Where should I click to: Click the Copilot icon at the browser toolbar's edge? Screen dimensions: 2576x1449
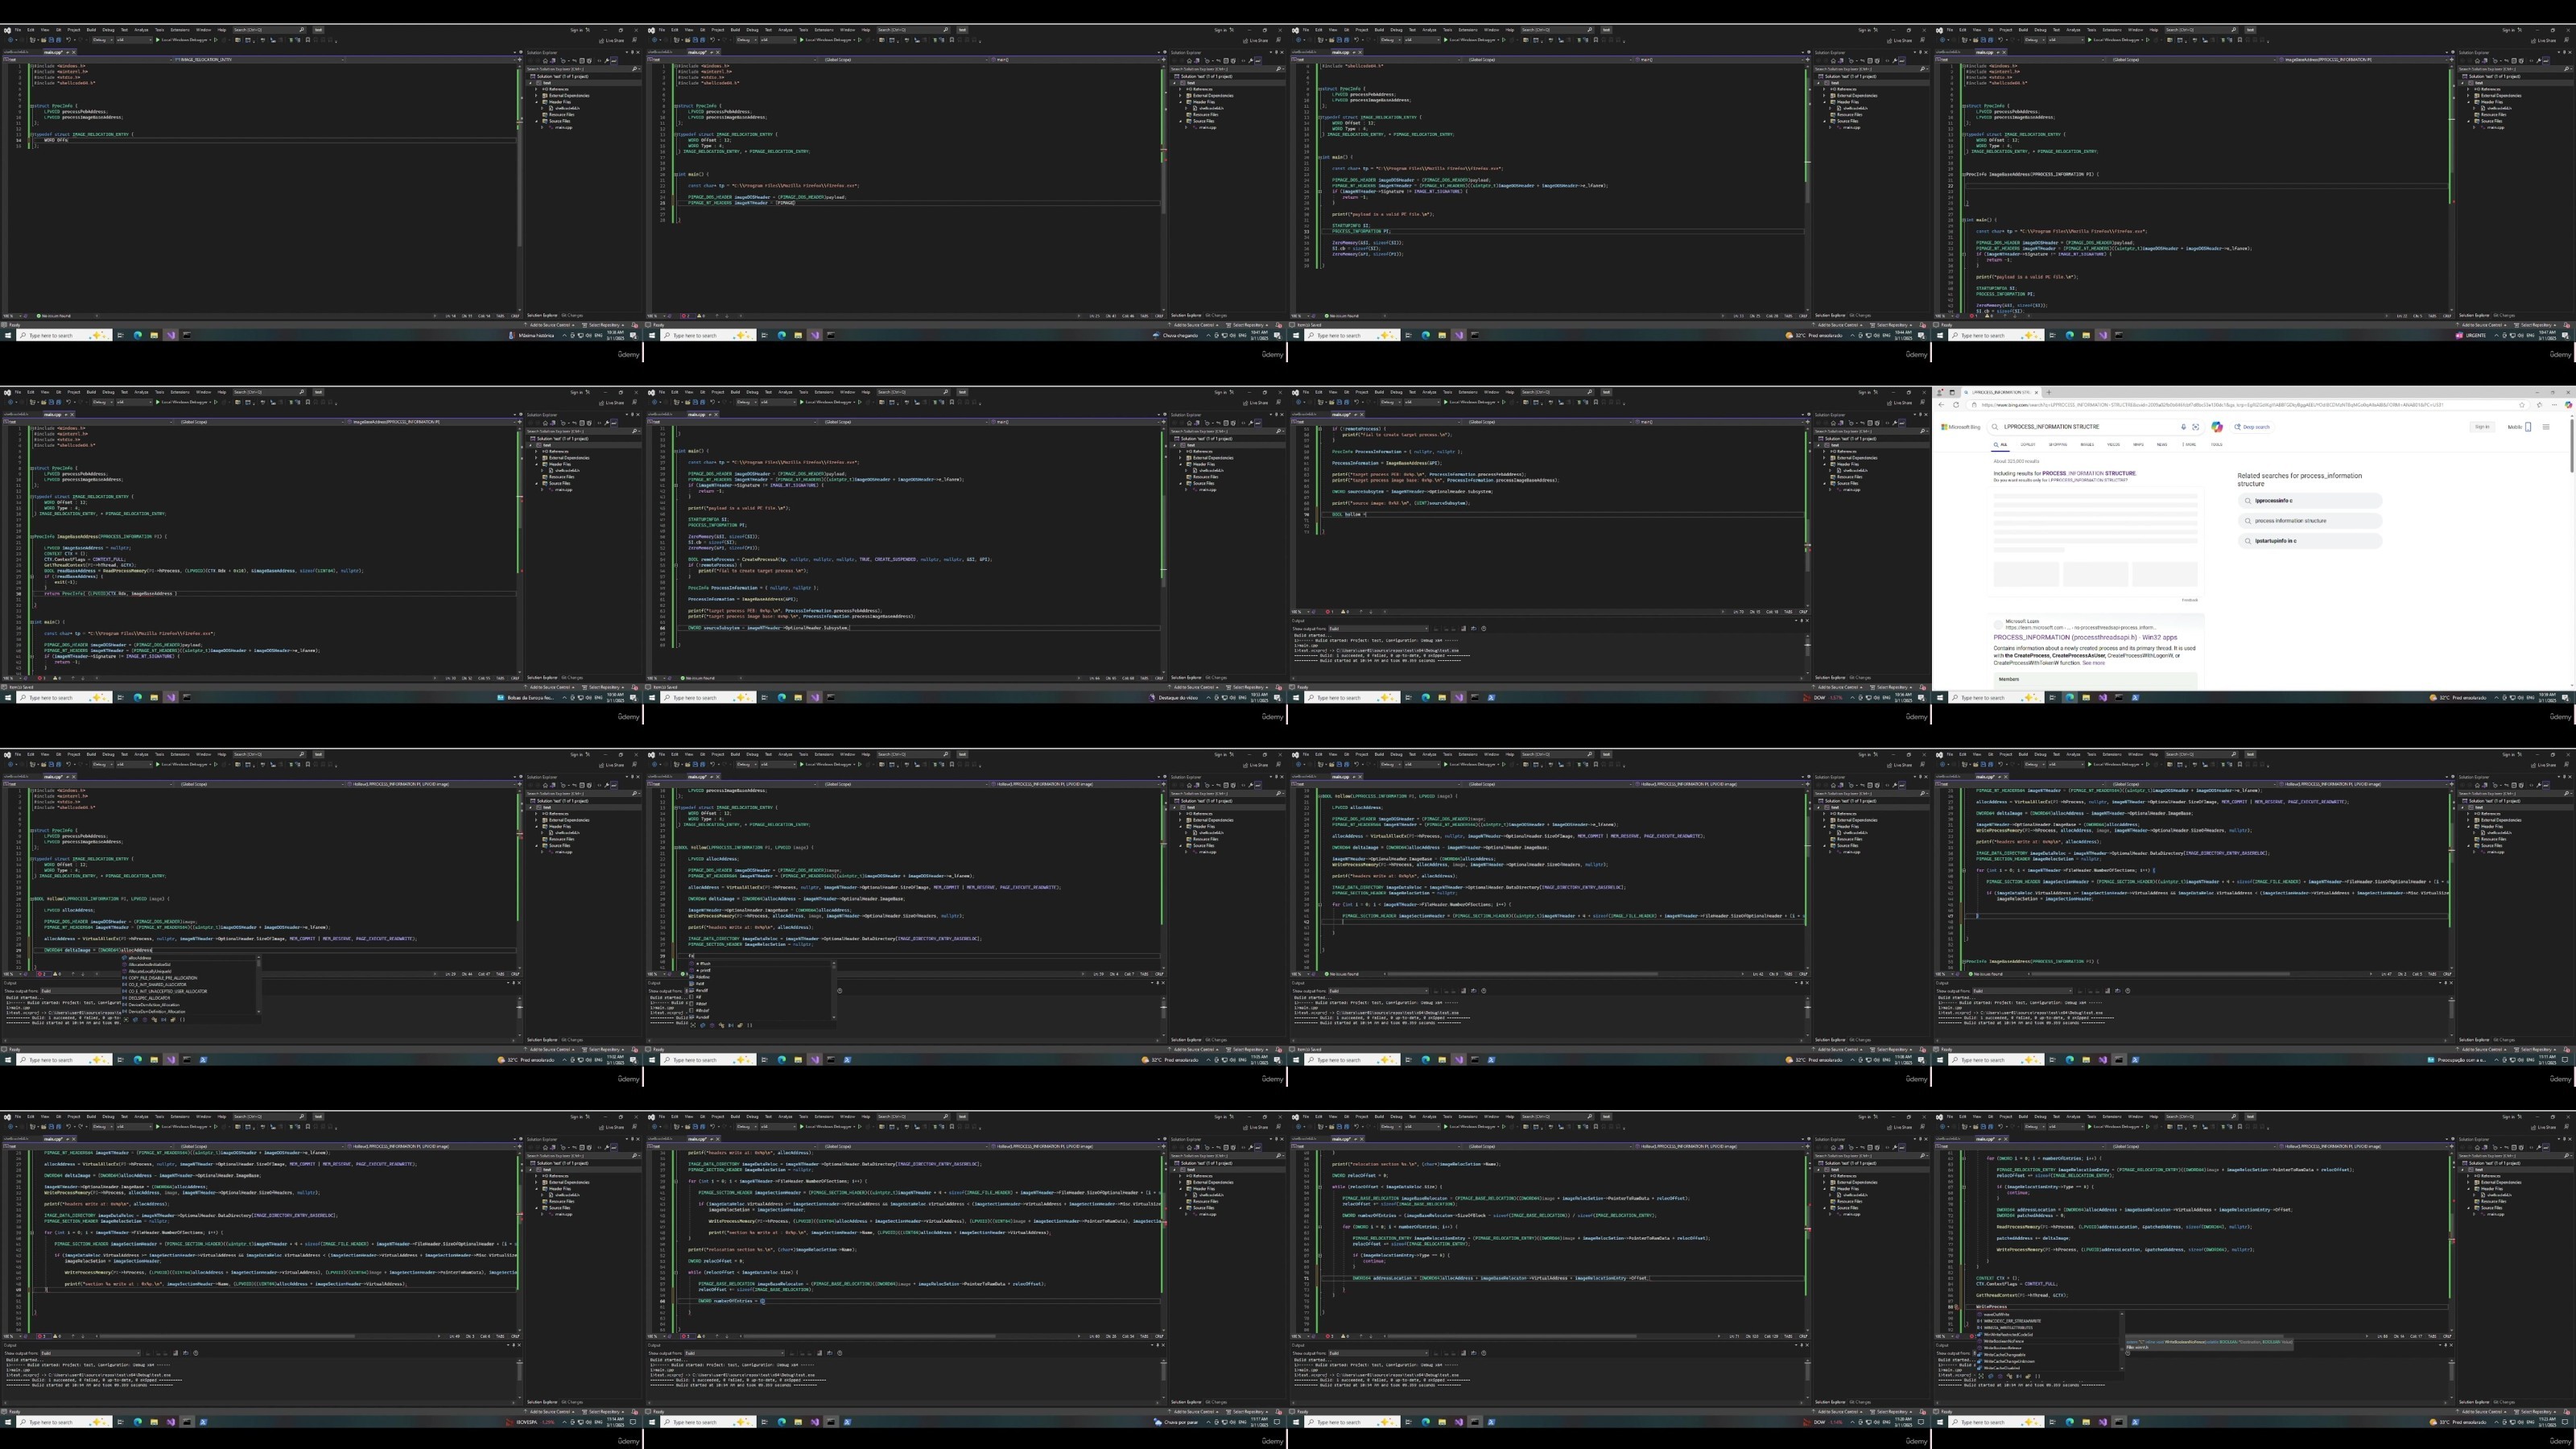point(2569,405)
